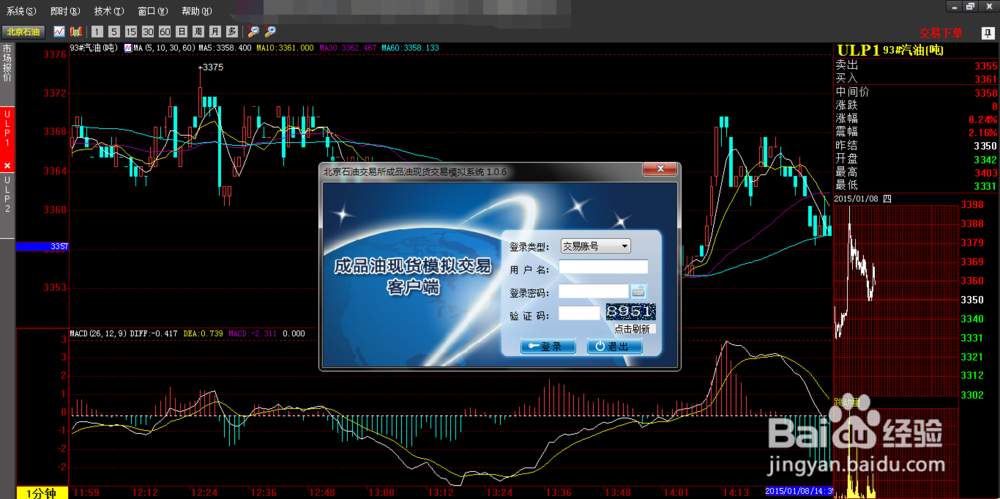Image resolution: width=1000 pixels, height=499 pixels.
Task: Click the 卖出 price 3355
Action: coord(985,66)
